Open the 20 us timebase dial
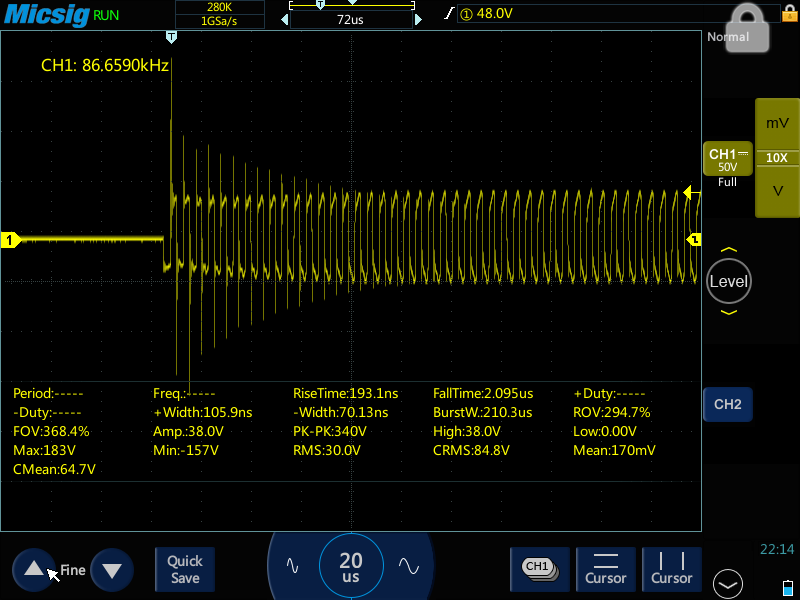This screenshot has width=800, height=600. pos(351,567)
